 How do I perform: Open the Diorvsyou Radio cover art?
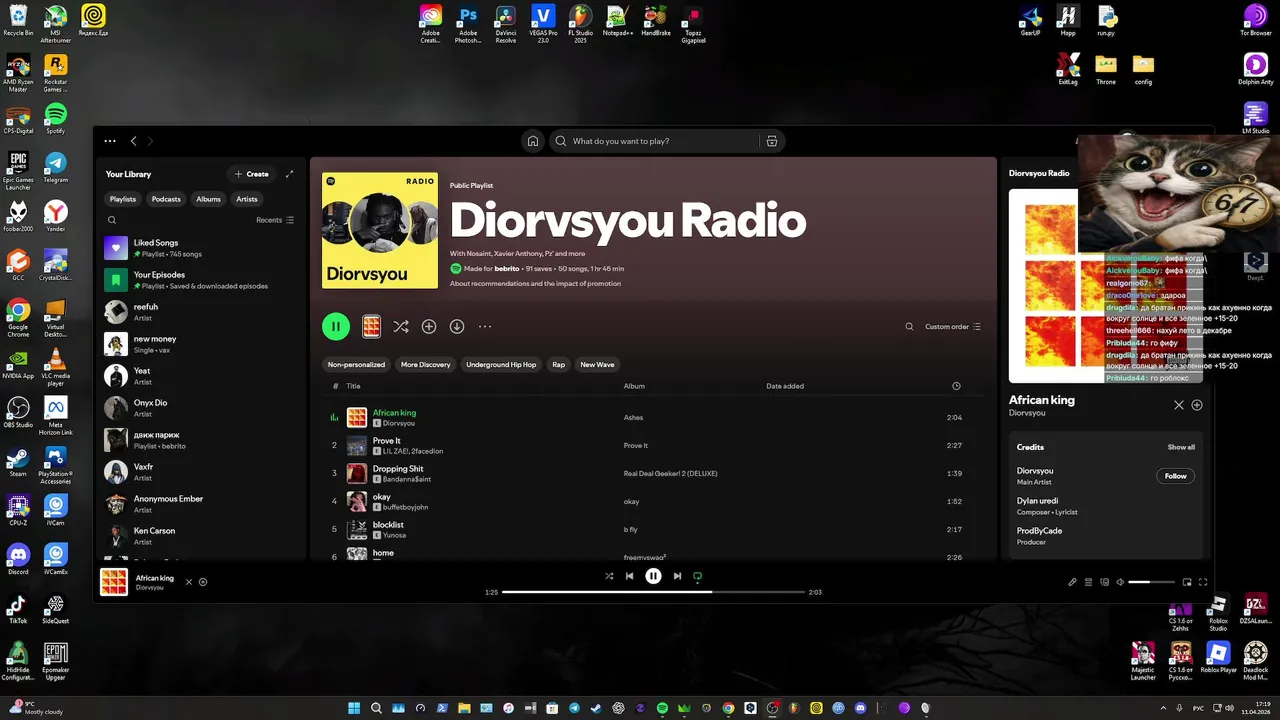point(380,230)
